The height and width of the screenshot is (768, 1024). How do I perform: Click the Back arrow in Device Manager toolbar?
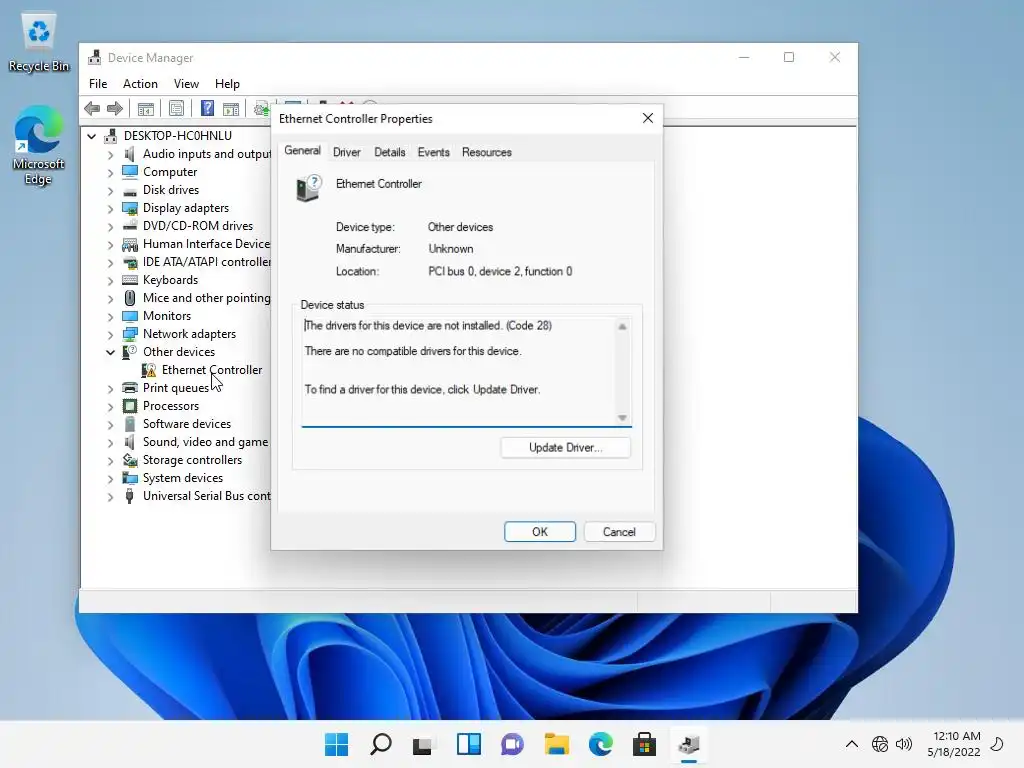92,108
